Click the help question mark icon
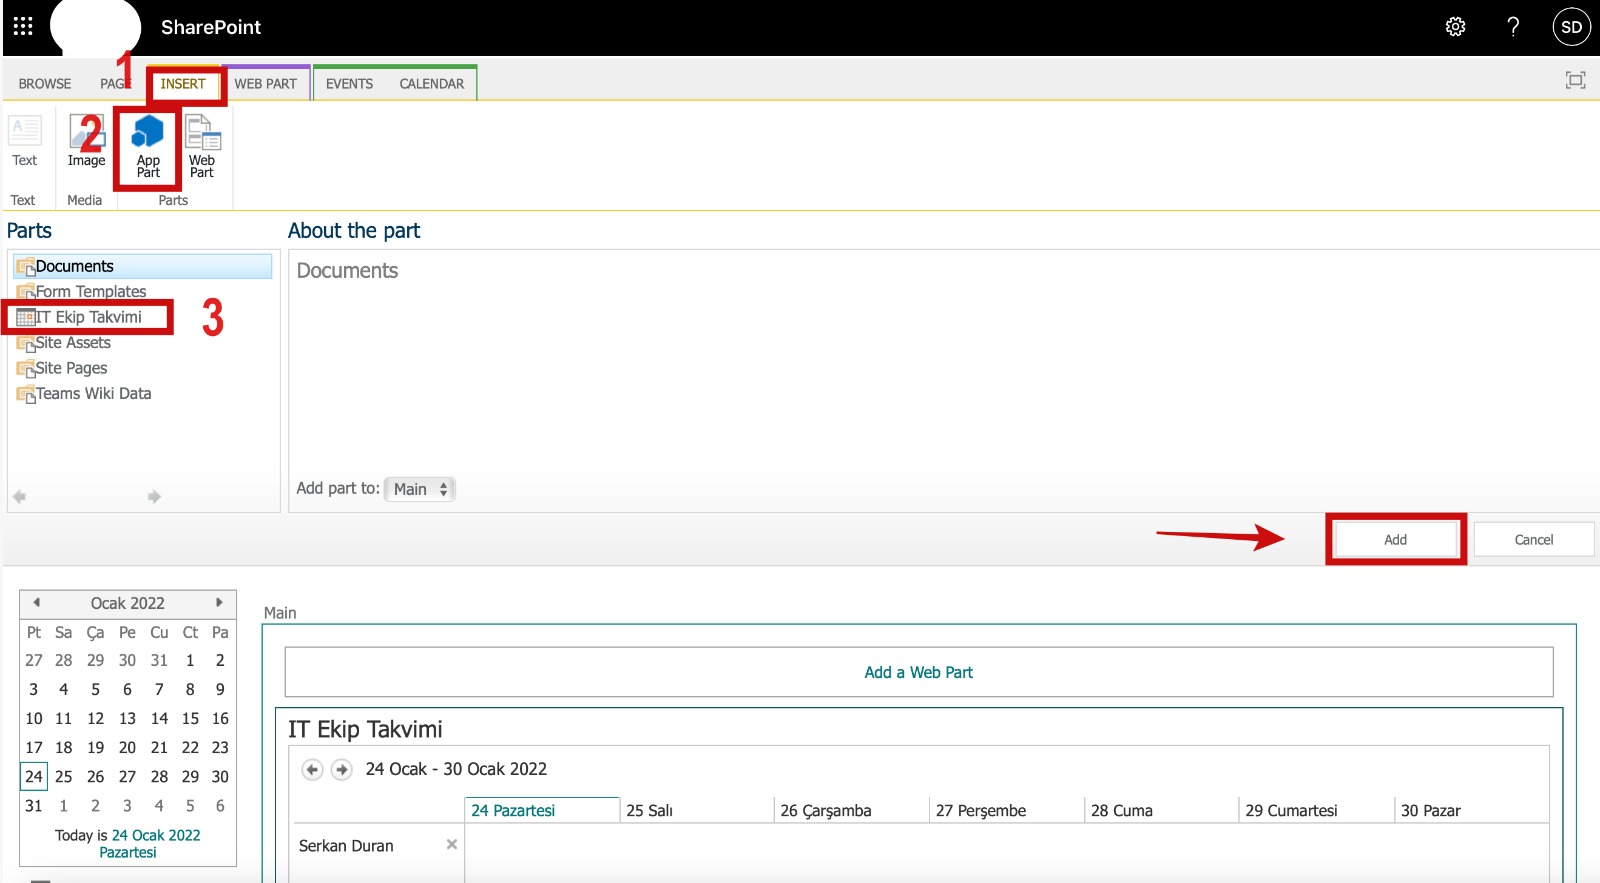This screenshot has width=1600, height=883. tap(1513, 27)
